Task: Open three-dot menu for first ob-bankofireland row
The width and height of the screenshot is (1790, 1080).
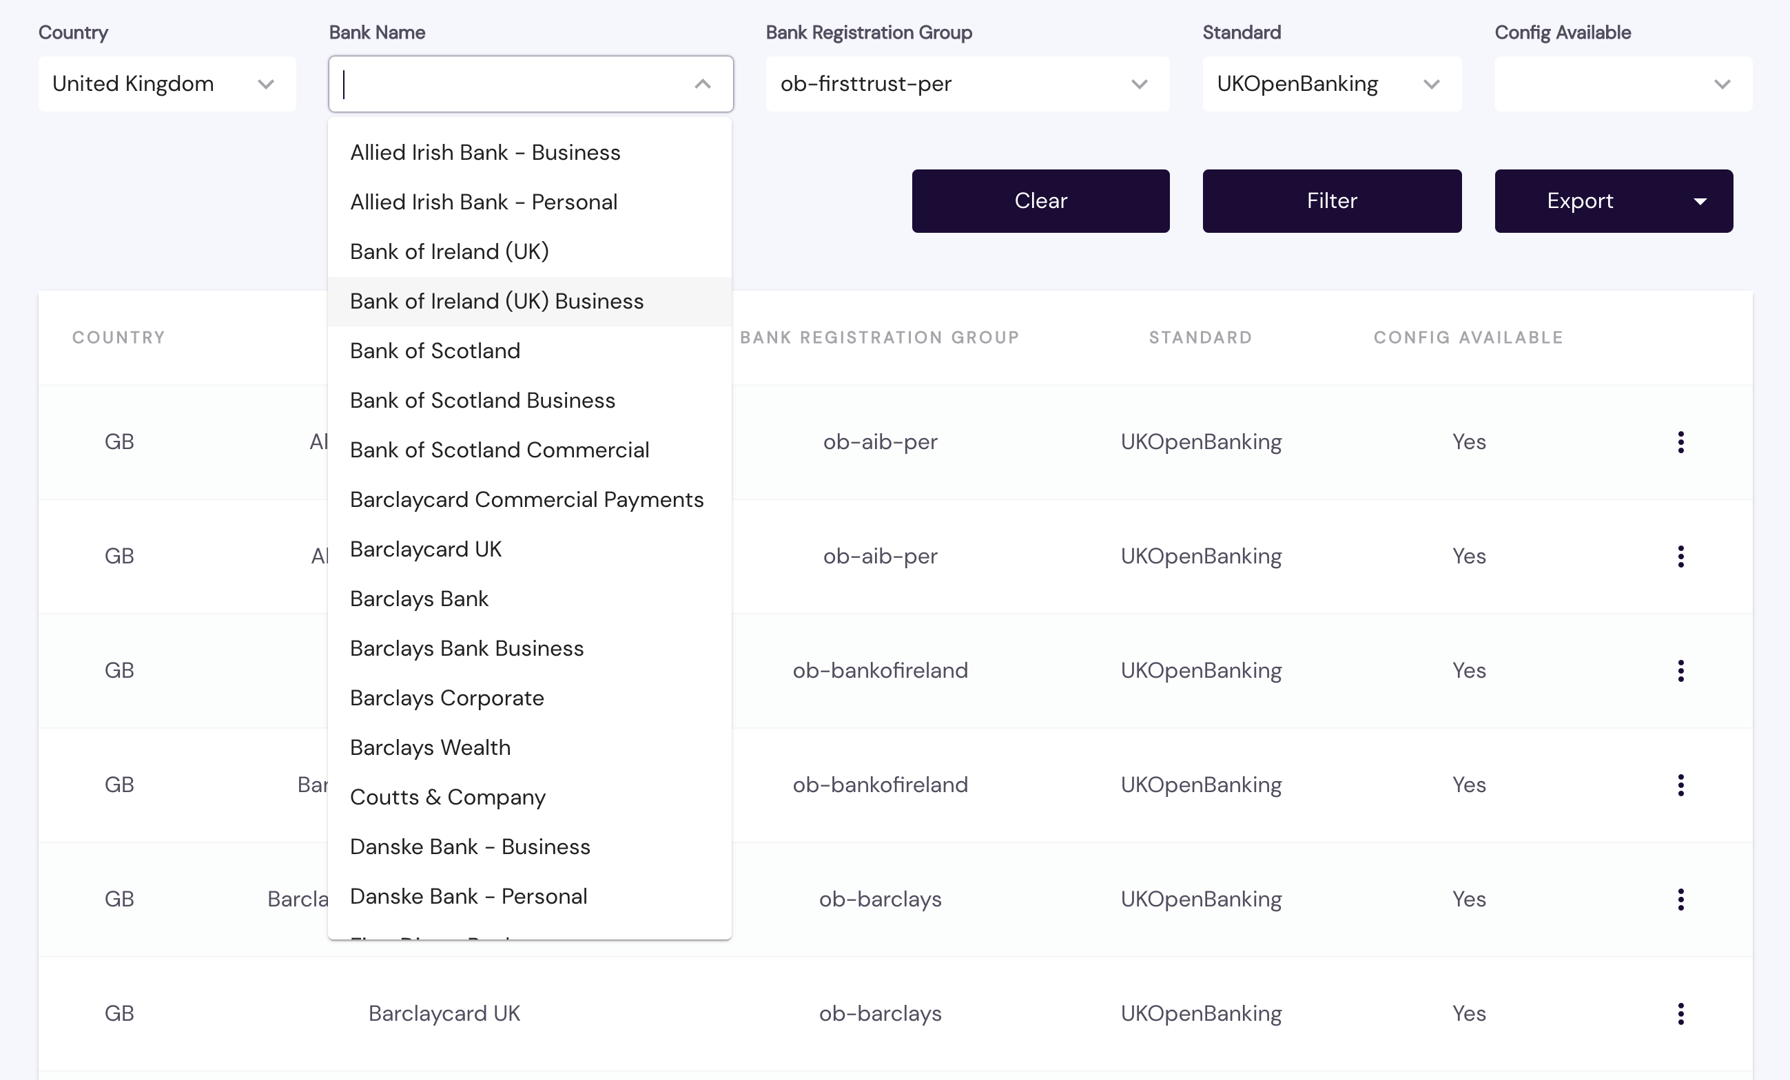Action: tap(1680, 671)
